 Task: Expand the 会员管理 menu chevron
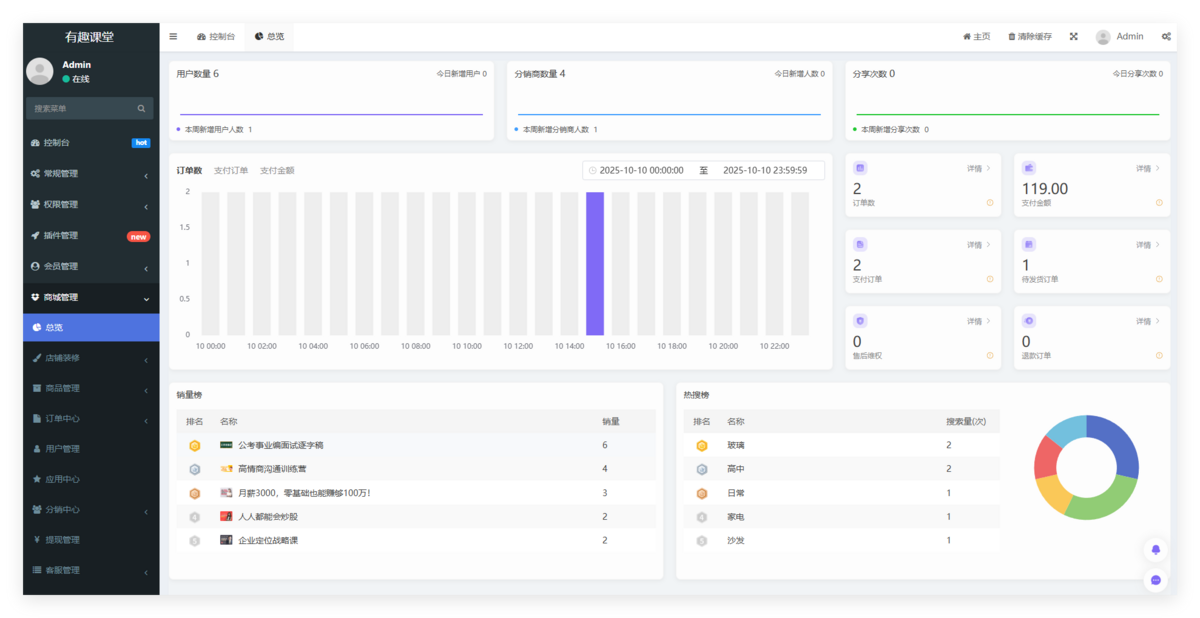click(x=146, y=268)
